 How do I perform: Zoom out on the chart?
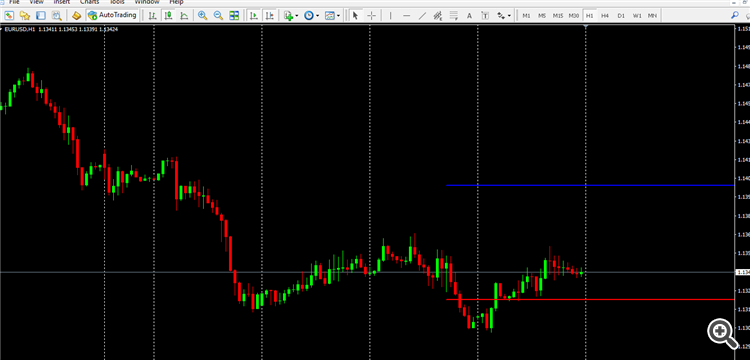tap(218, 16)
